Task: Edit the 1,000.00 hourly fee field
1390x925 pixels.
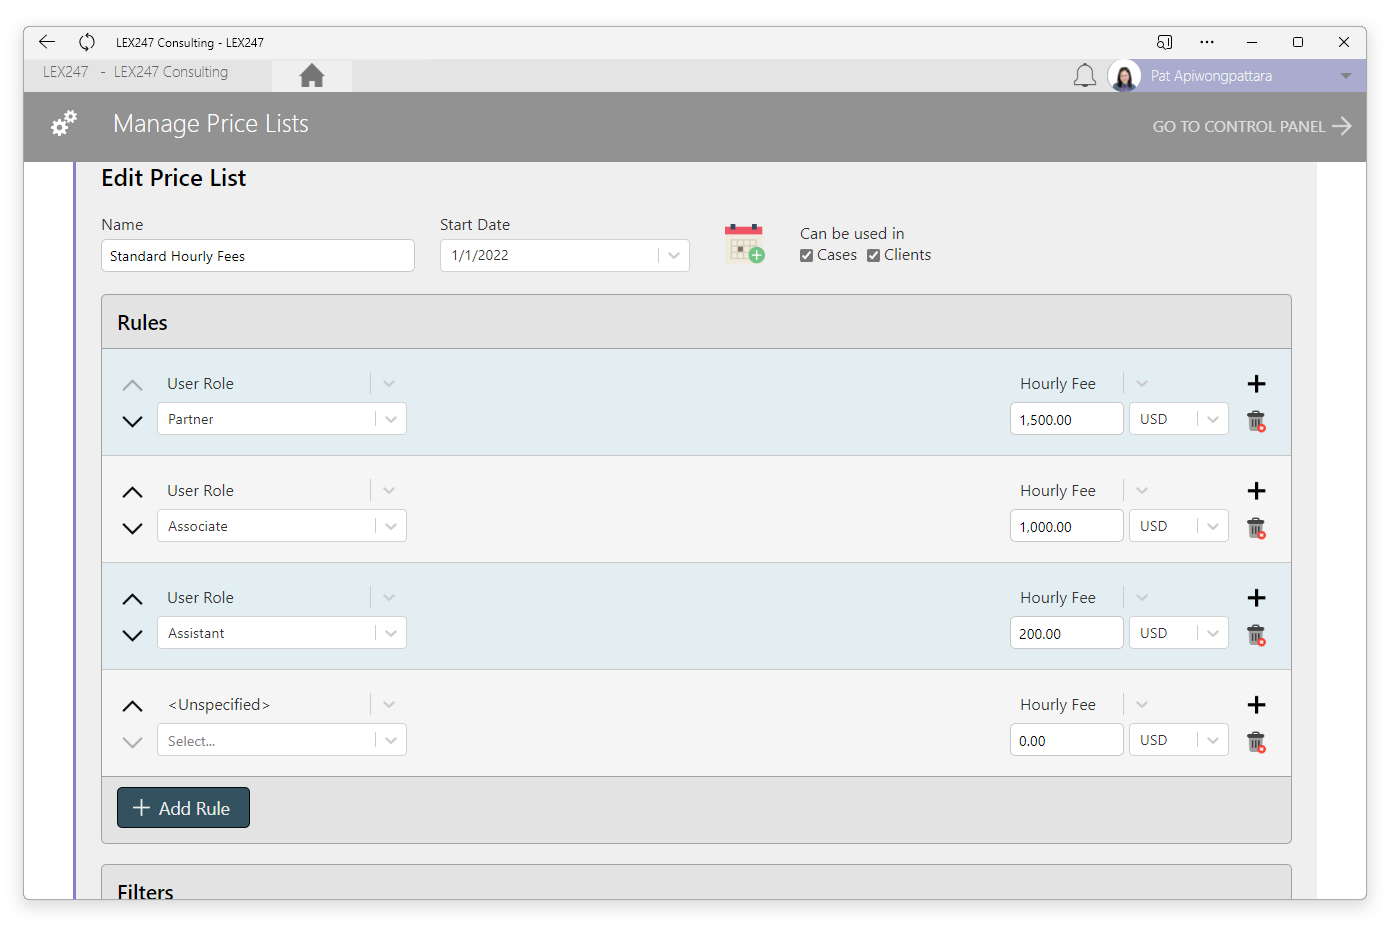Action: (1066, 526)
